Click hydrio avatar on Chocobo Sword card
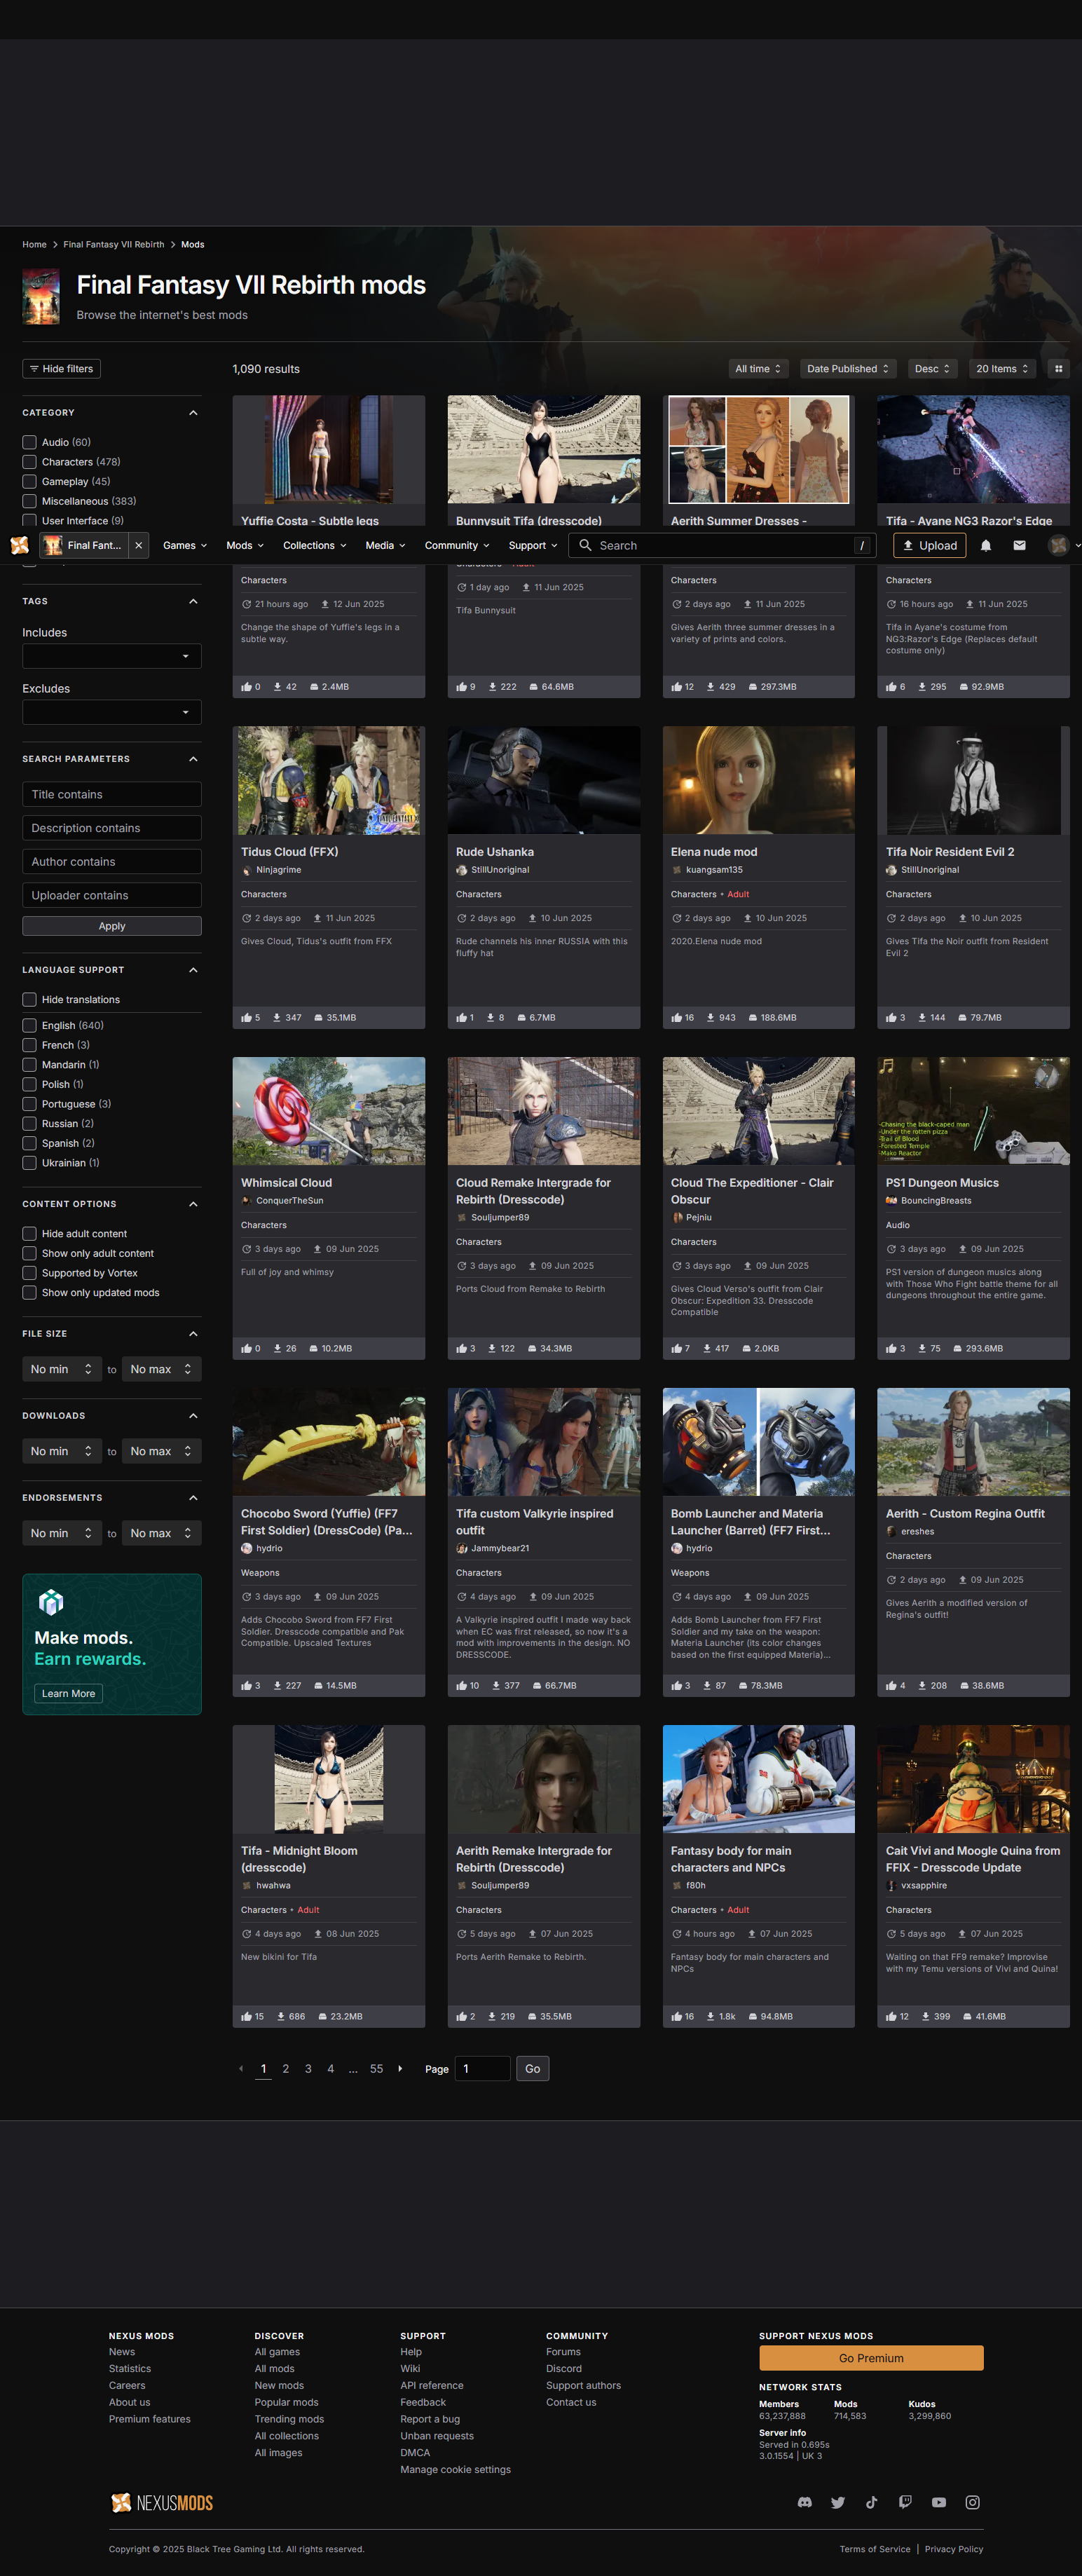Screen dimensions: 1082x2576 click(x=246, y=1548)
